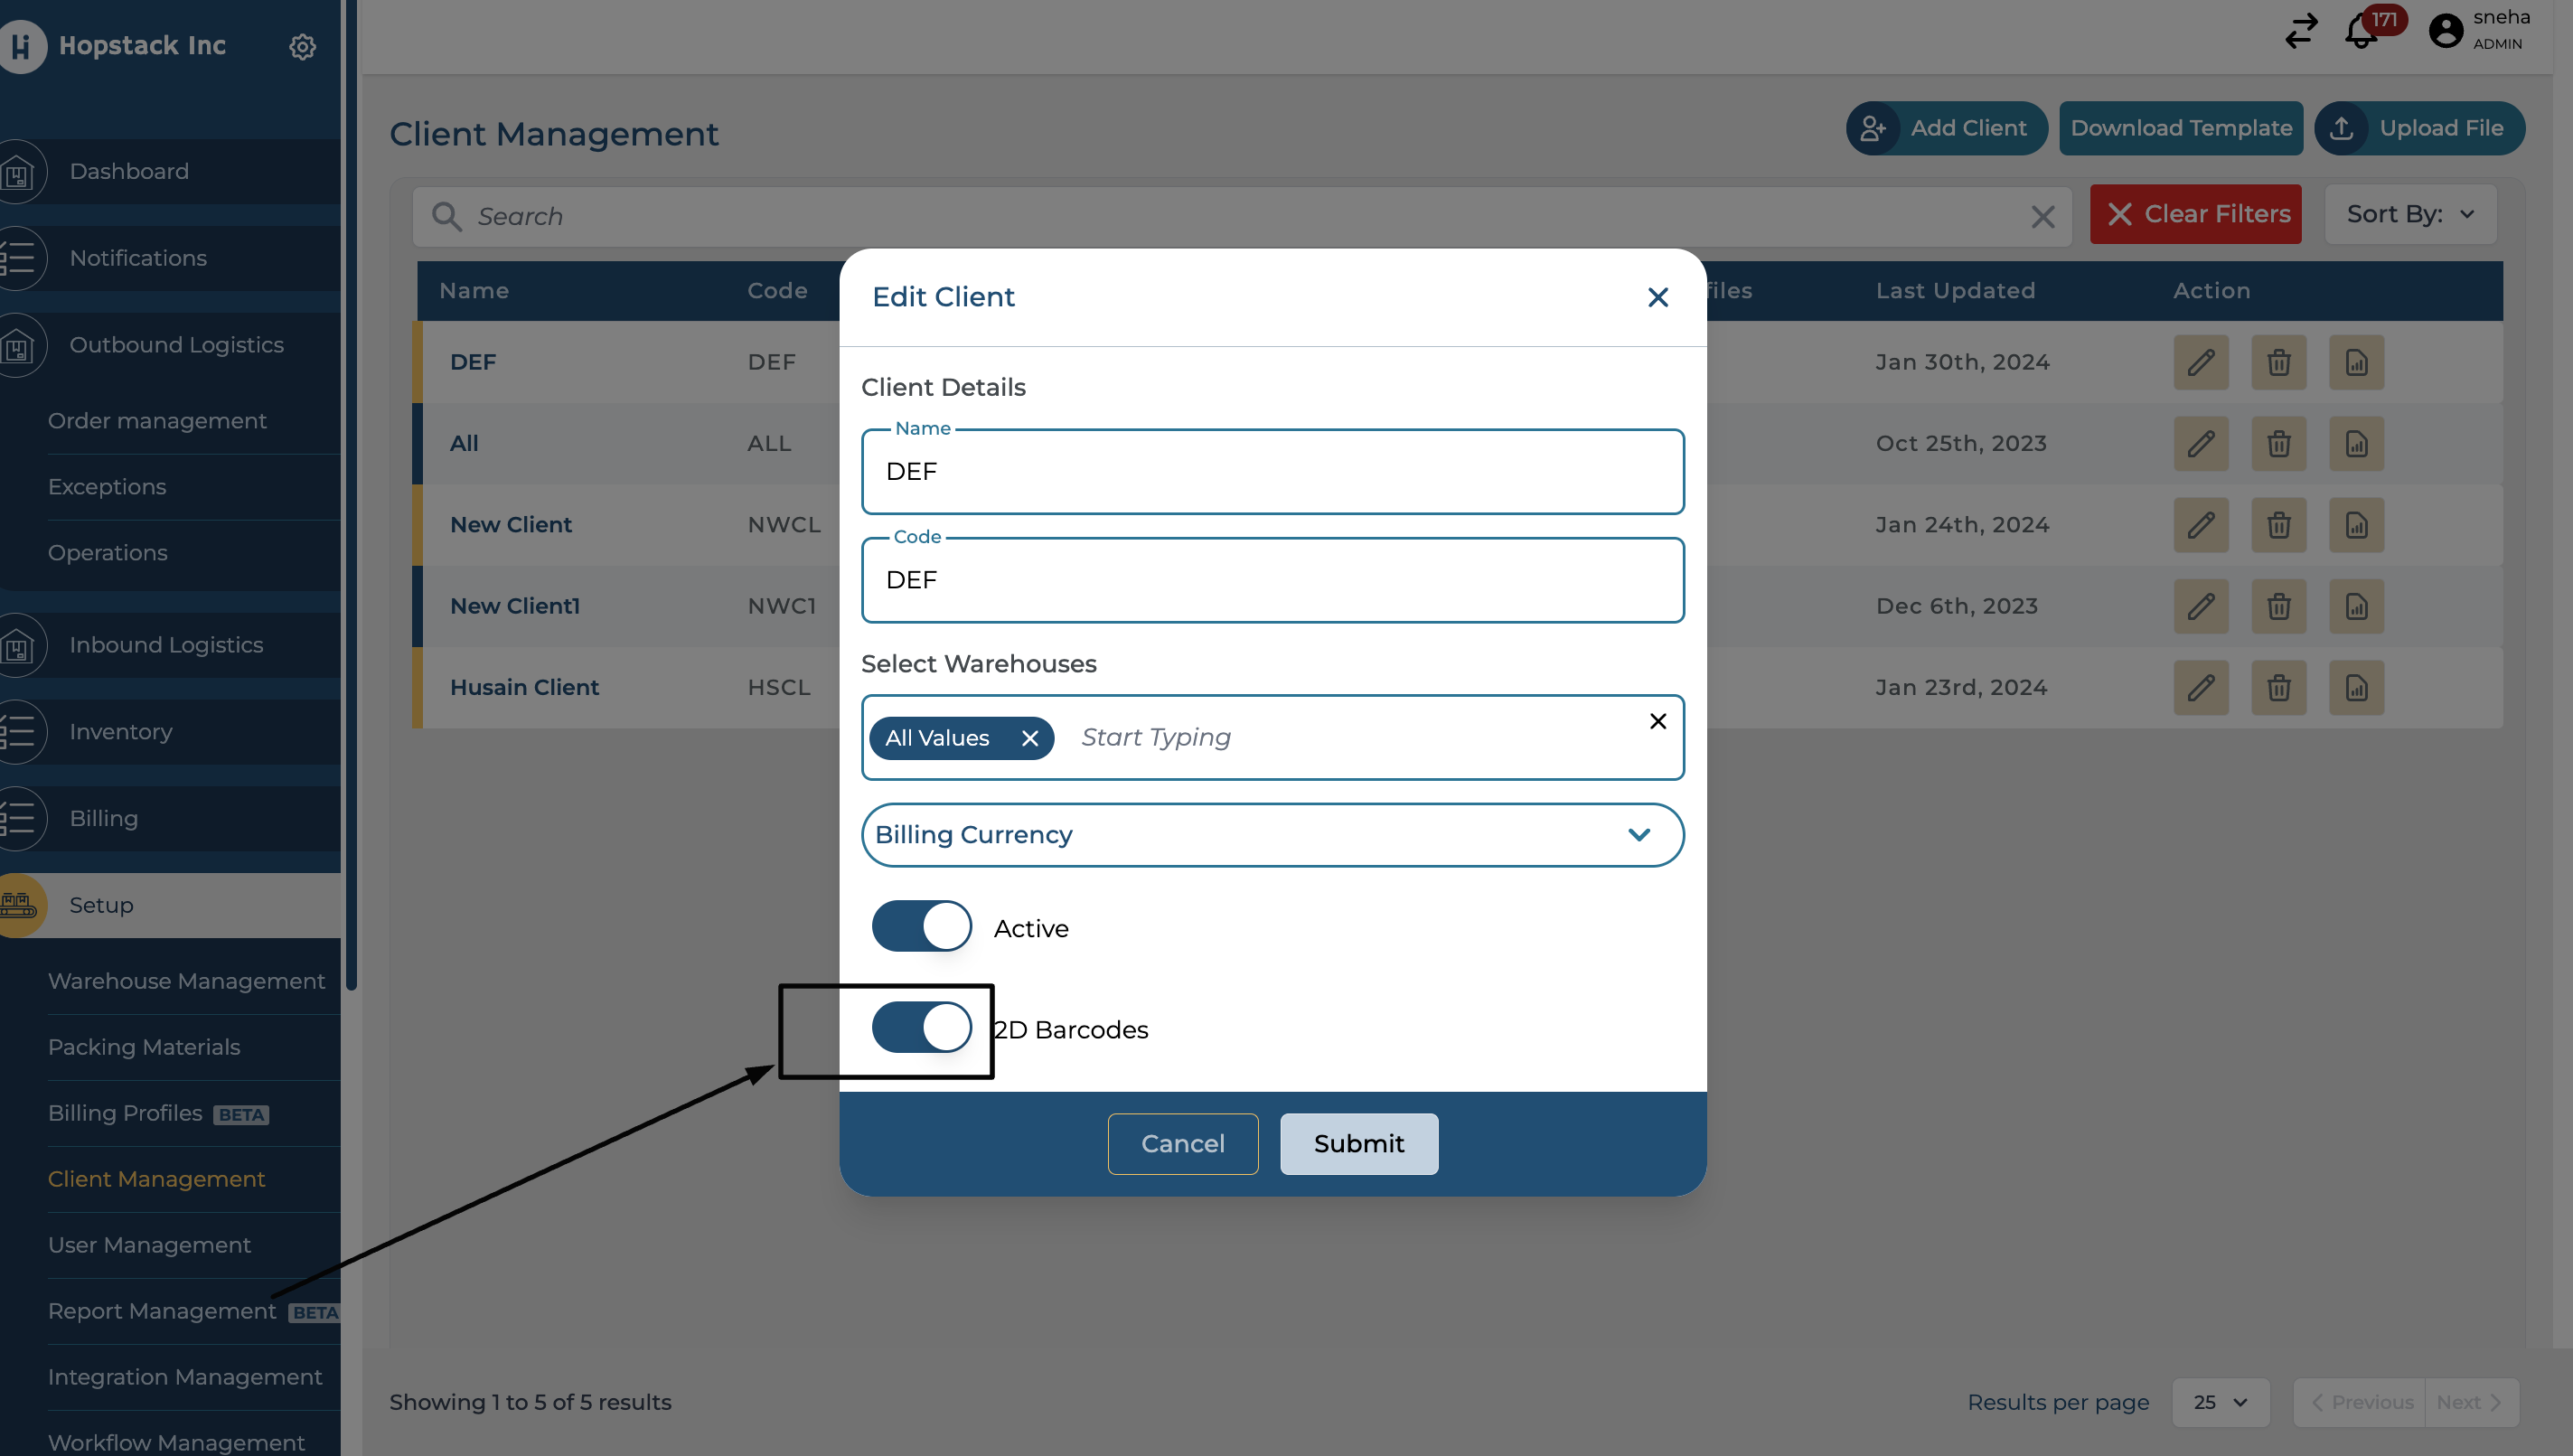The width and height of the screenshot is (2573, 1456).
Task: Remove the All Values warehouse tag
Action: click(x=1031, y=738)
